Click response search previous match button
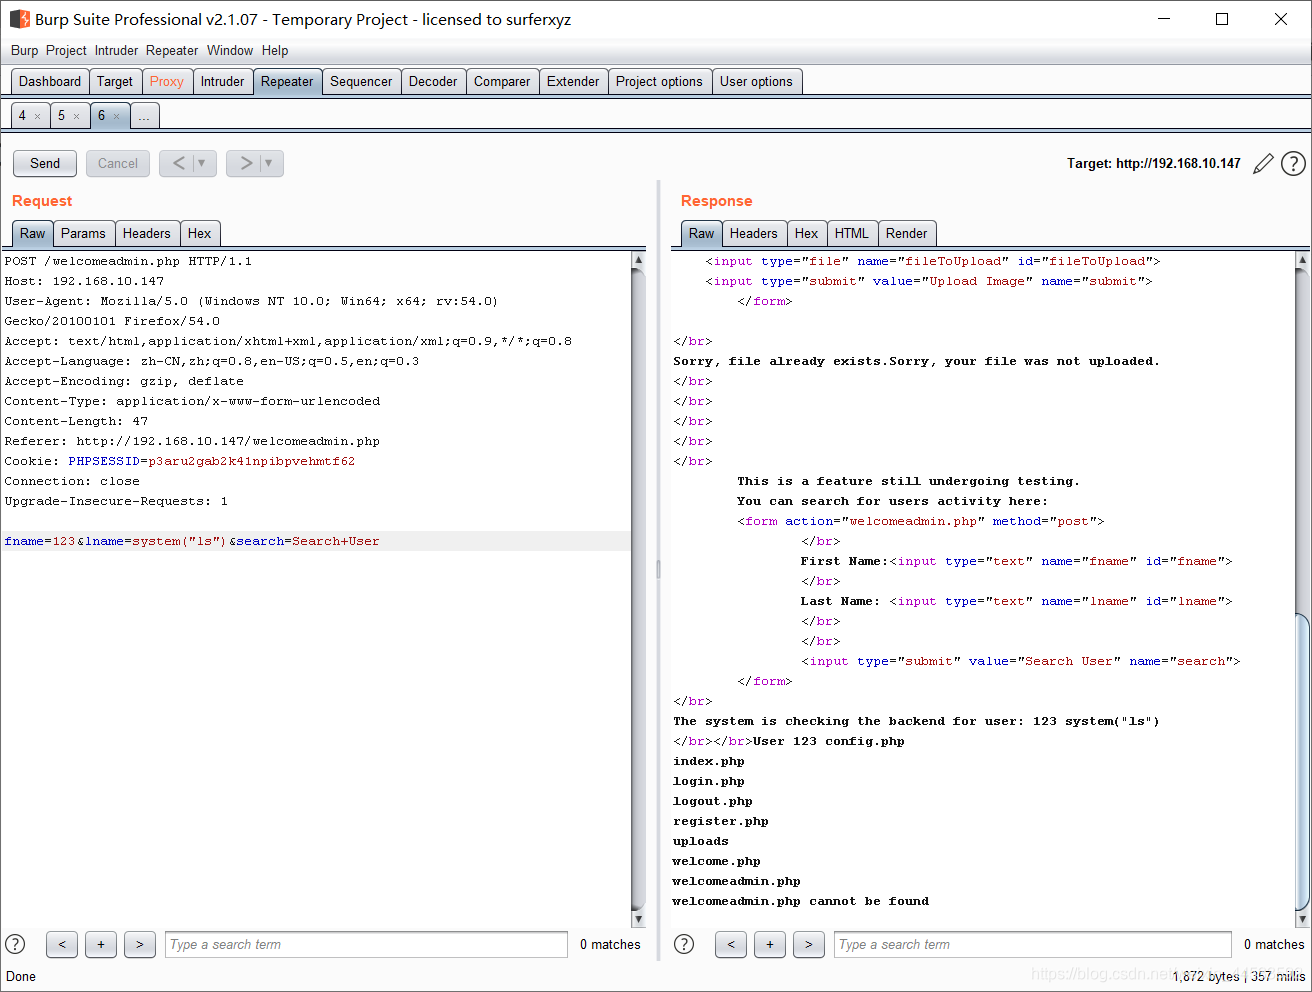Screen dimensions: 1312x992 coord(731,944)
